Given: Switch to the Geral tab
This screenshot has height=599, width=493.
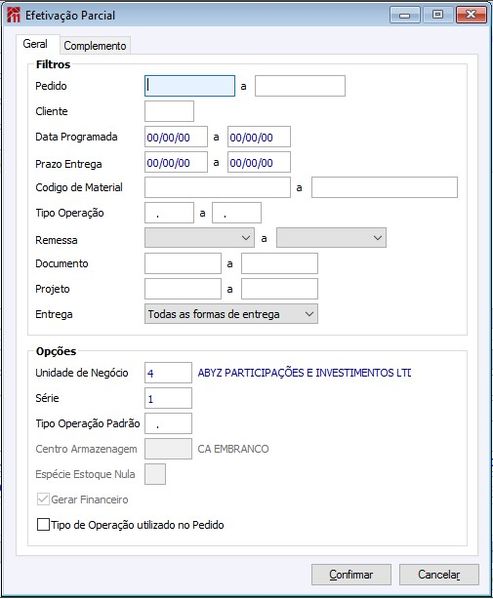Looking at the screenshot, I should (36, 44).
